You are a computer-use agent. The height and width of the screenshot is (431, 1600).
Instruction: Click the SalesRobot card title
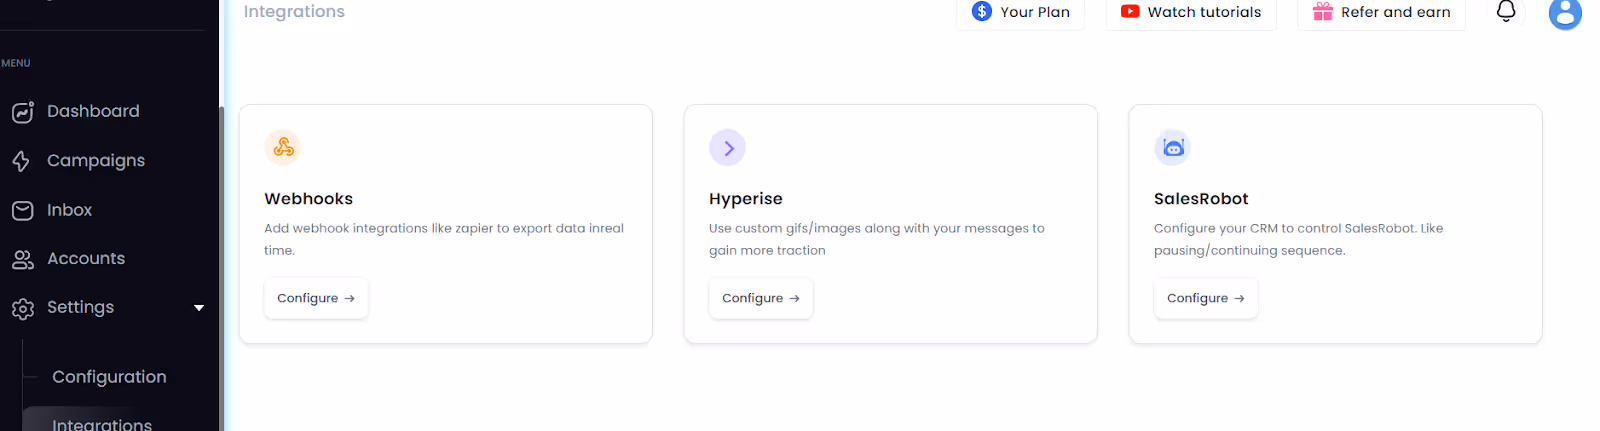(1201, 199)
